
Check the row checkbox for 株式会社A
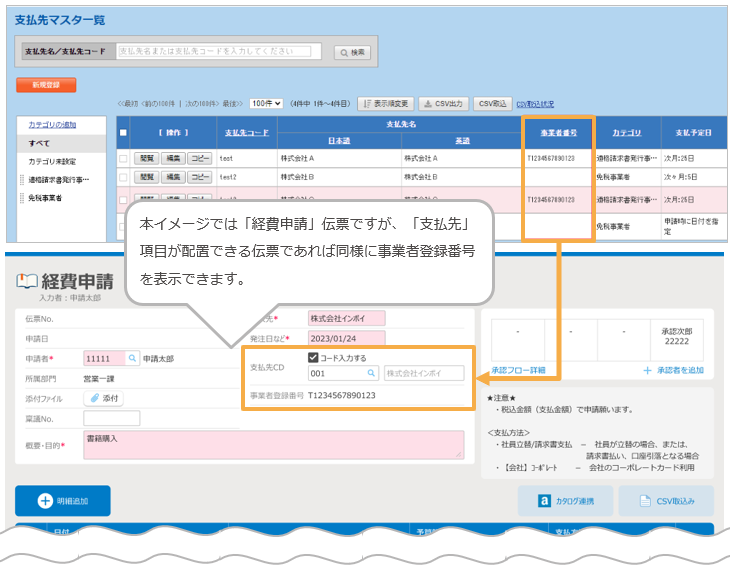[123, 158]
